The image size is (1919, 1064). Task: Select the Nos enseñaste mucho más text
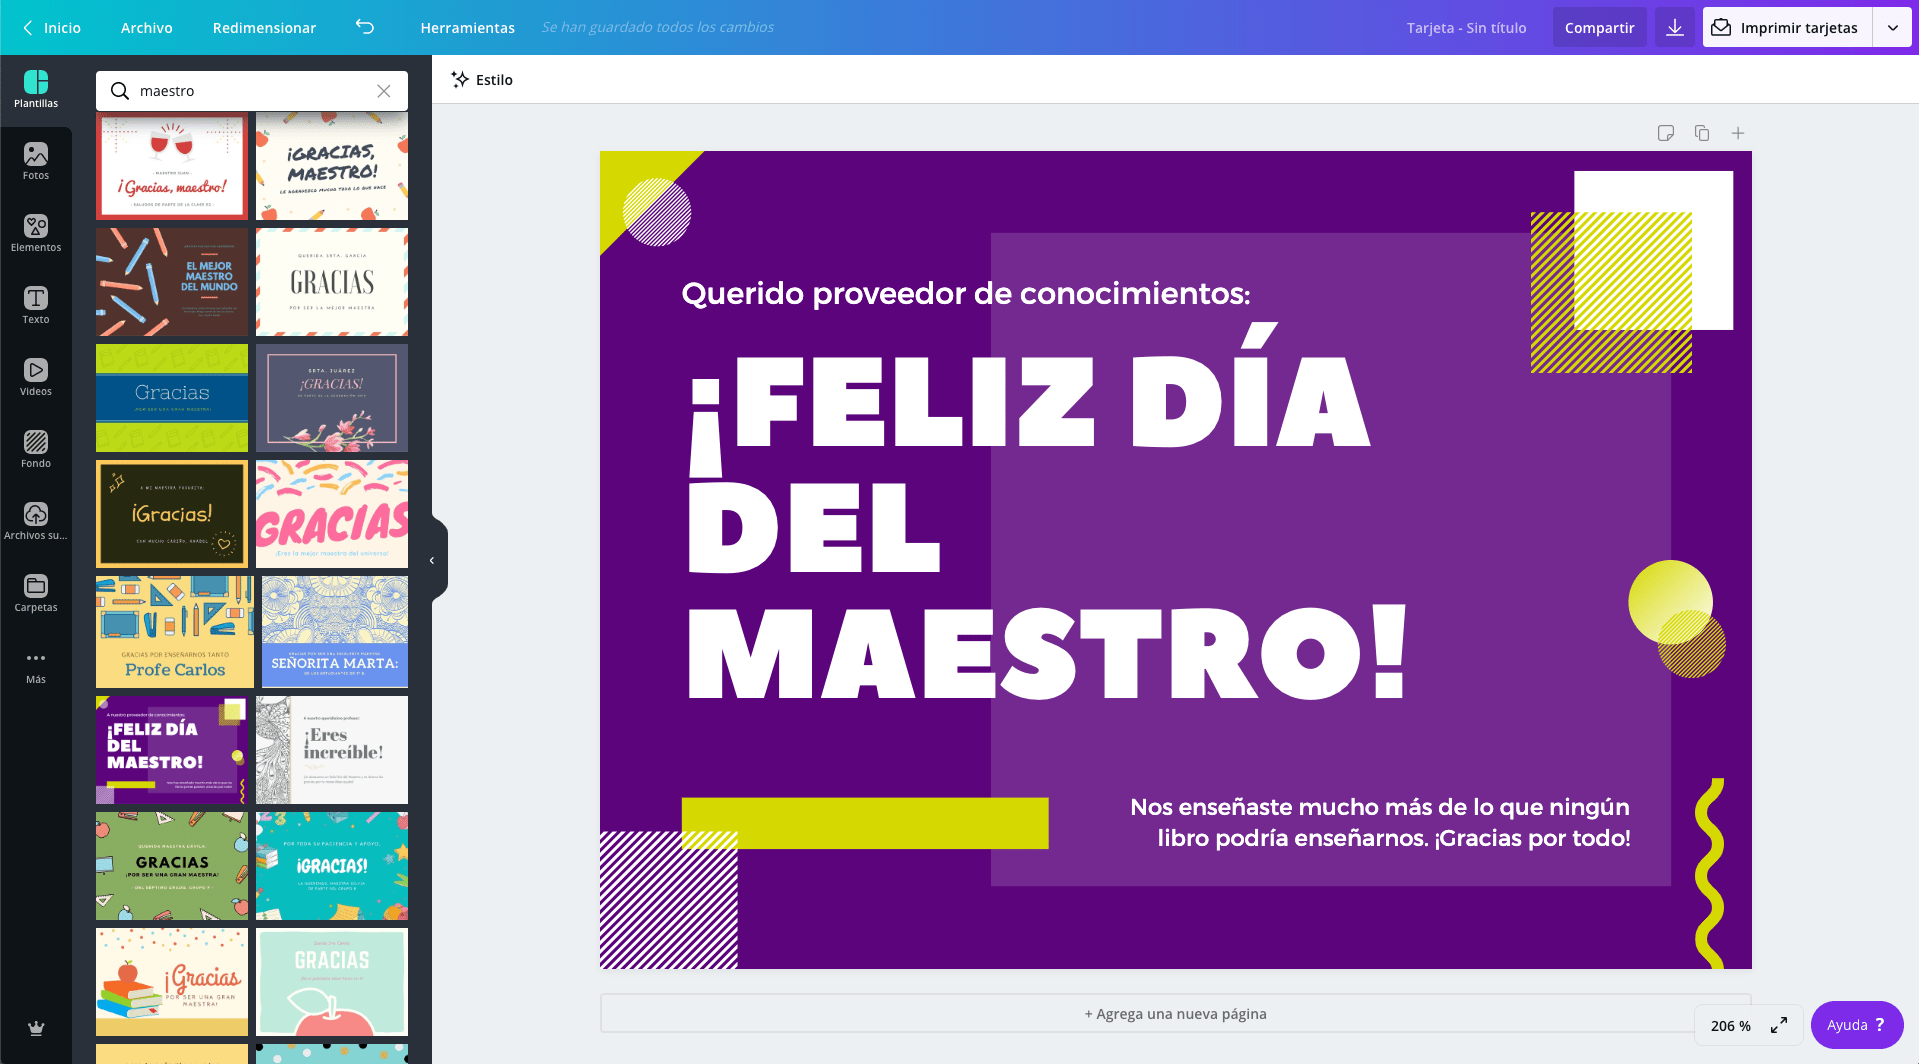coord(1380,822)
